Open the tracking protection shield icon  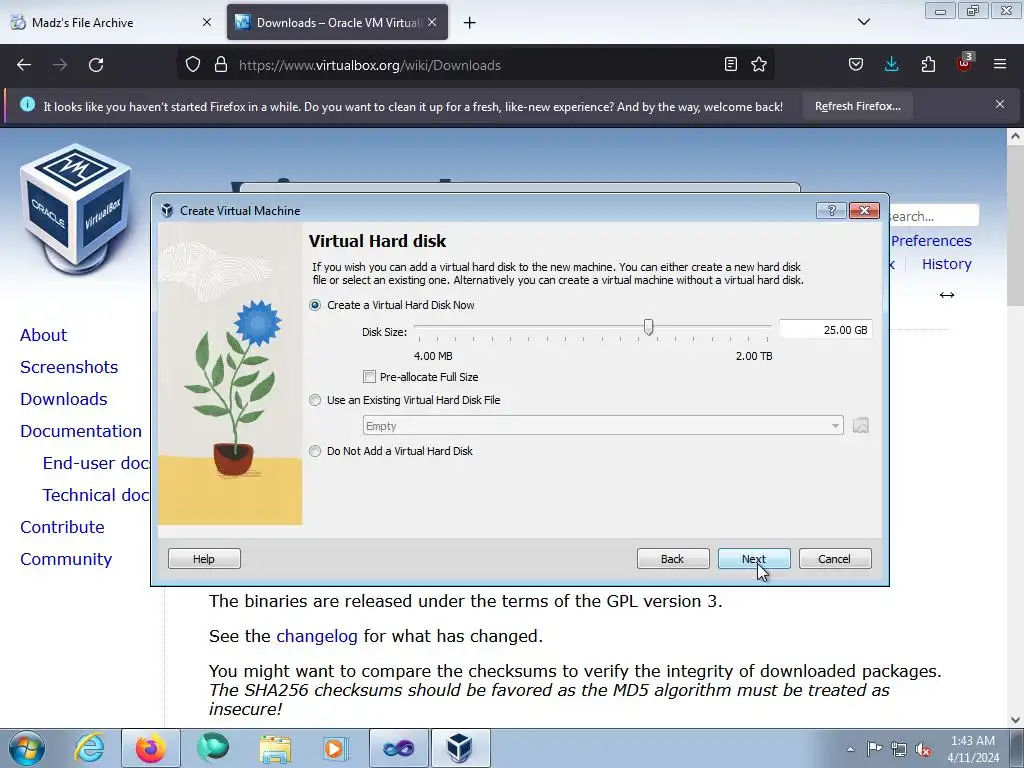pos(193,65)
